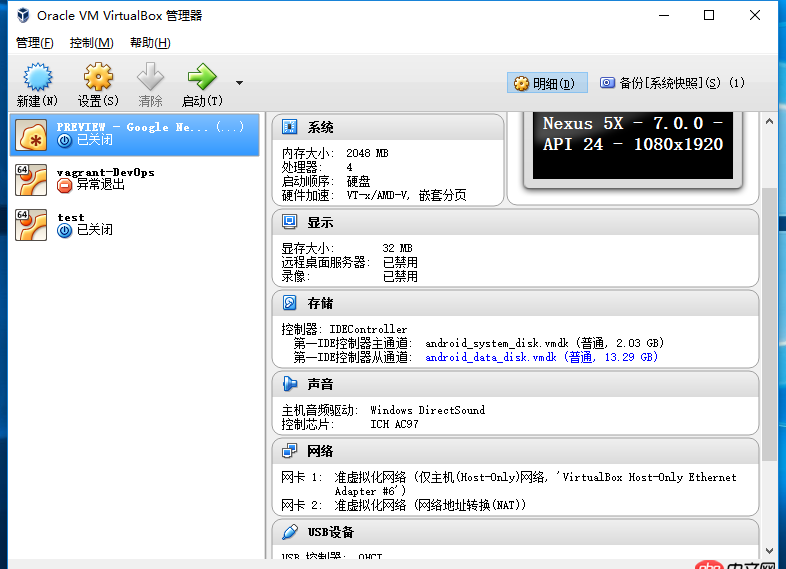This screenshot has width=786, height=569.
Task: Open 设置 (Settings) gear icon
Action: [97, 78]
